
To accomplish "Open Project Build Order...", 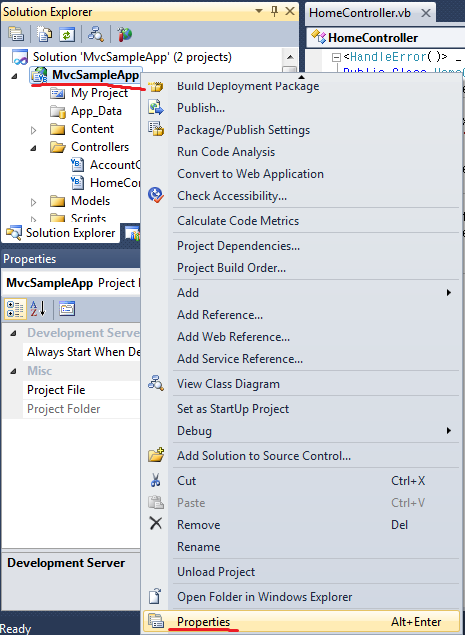I will pos(231,267).
